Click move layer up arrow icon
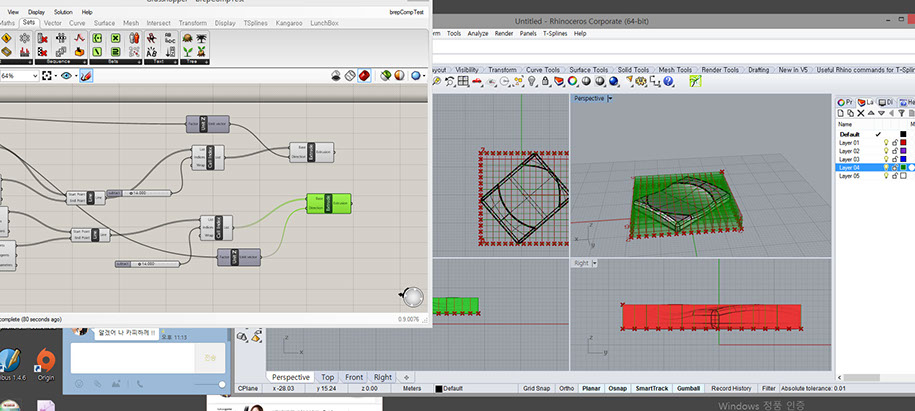This screenshot has height=411, width=915. click(x=871, y=113)
